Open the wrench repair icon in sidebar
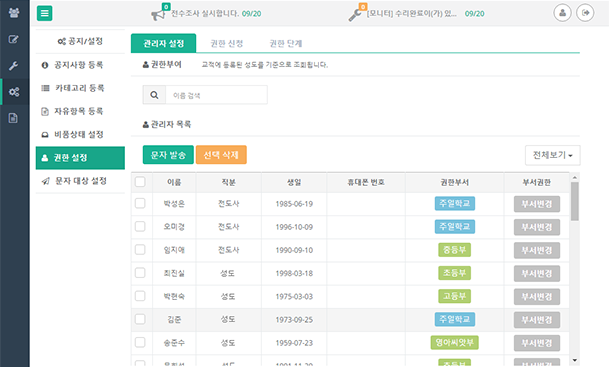This screenshot has width=609, height=367. (x=14, y=66)
